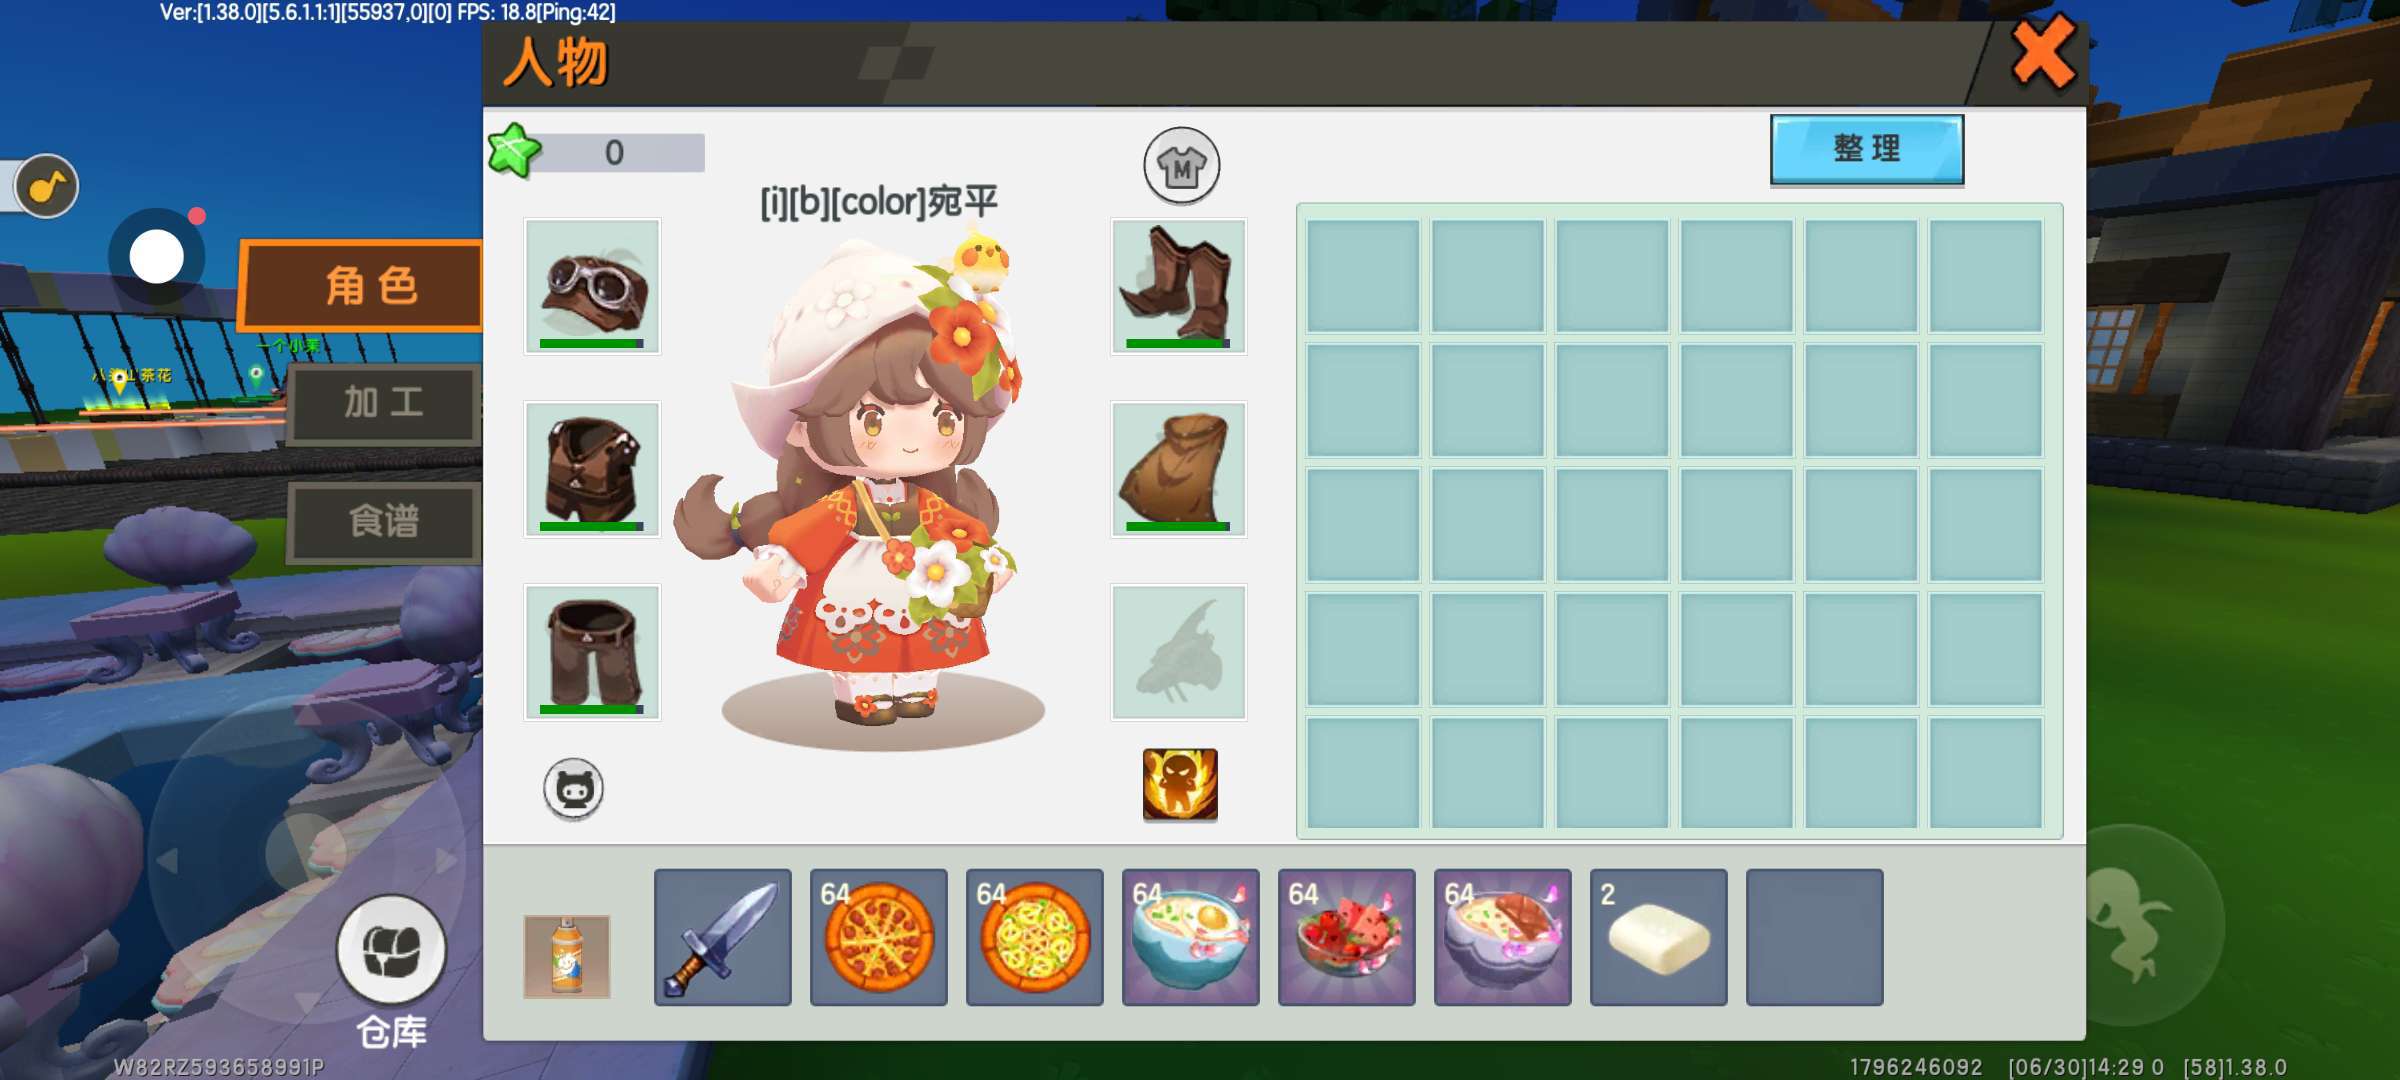
Task: Select the brown boots equipment slot
Action: pos(1178,286)
